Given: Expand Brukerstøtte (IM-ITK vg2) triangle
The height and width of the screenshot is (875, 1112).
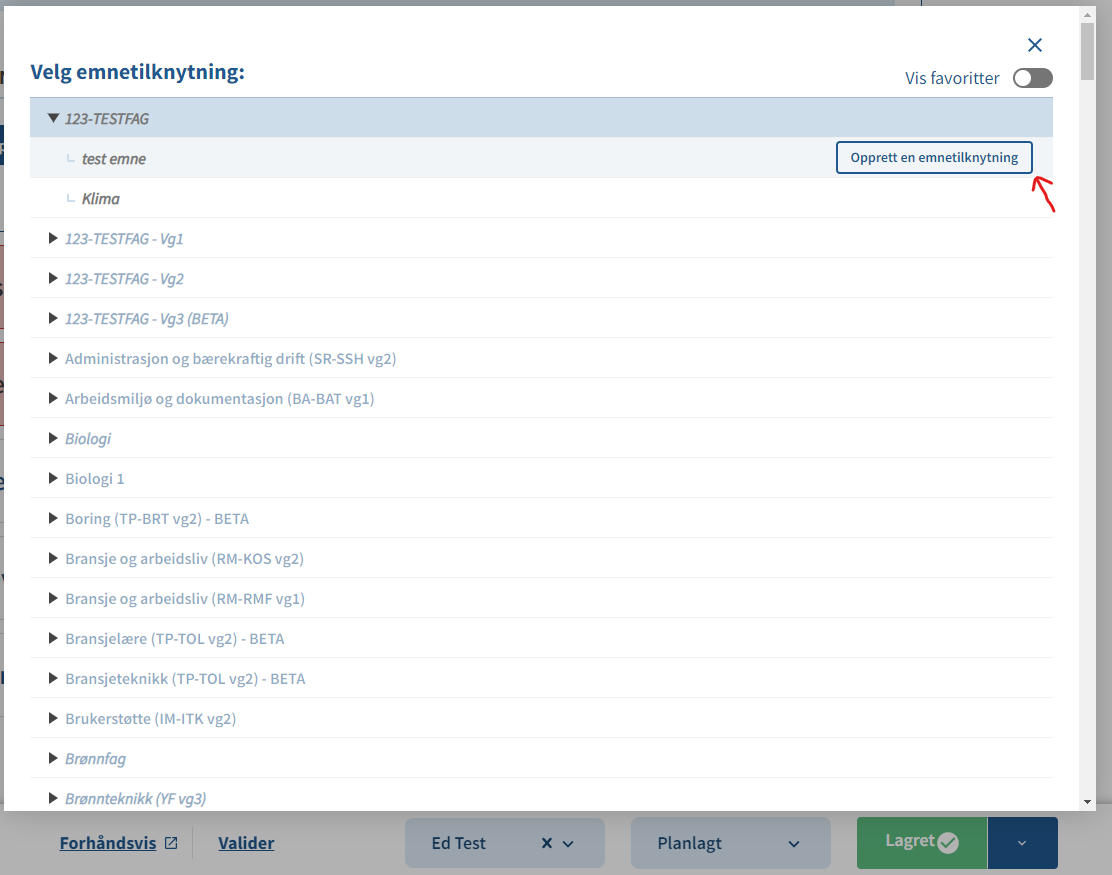Looking at the screenshot, I should [x=53, y=718].
